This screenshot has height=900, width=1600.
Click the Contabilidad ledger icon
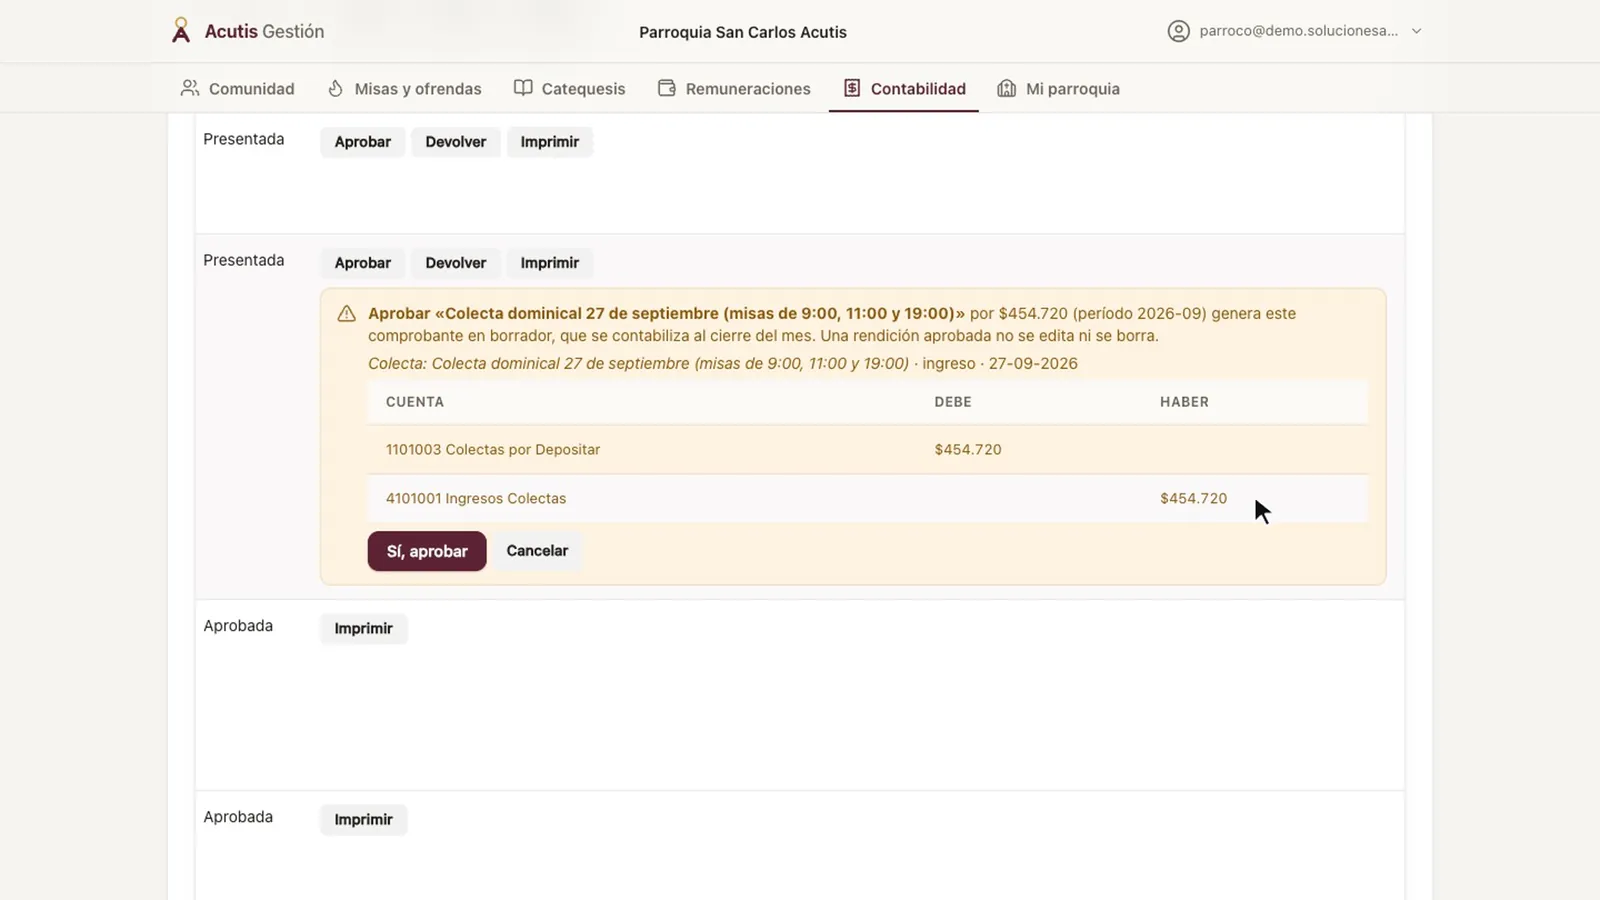[852, 88]
